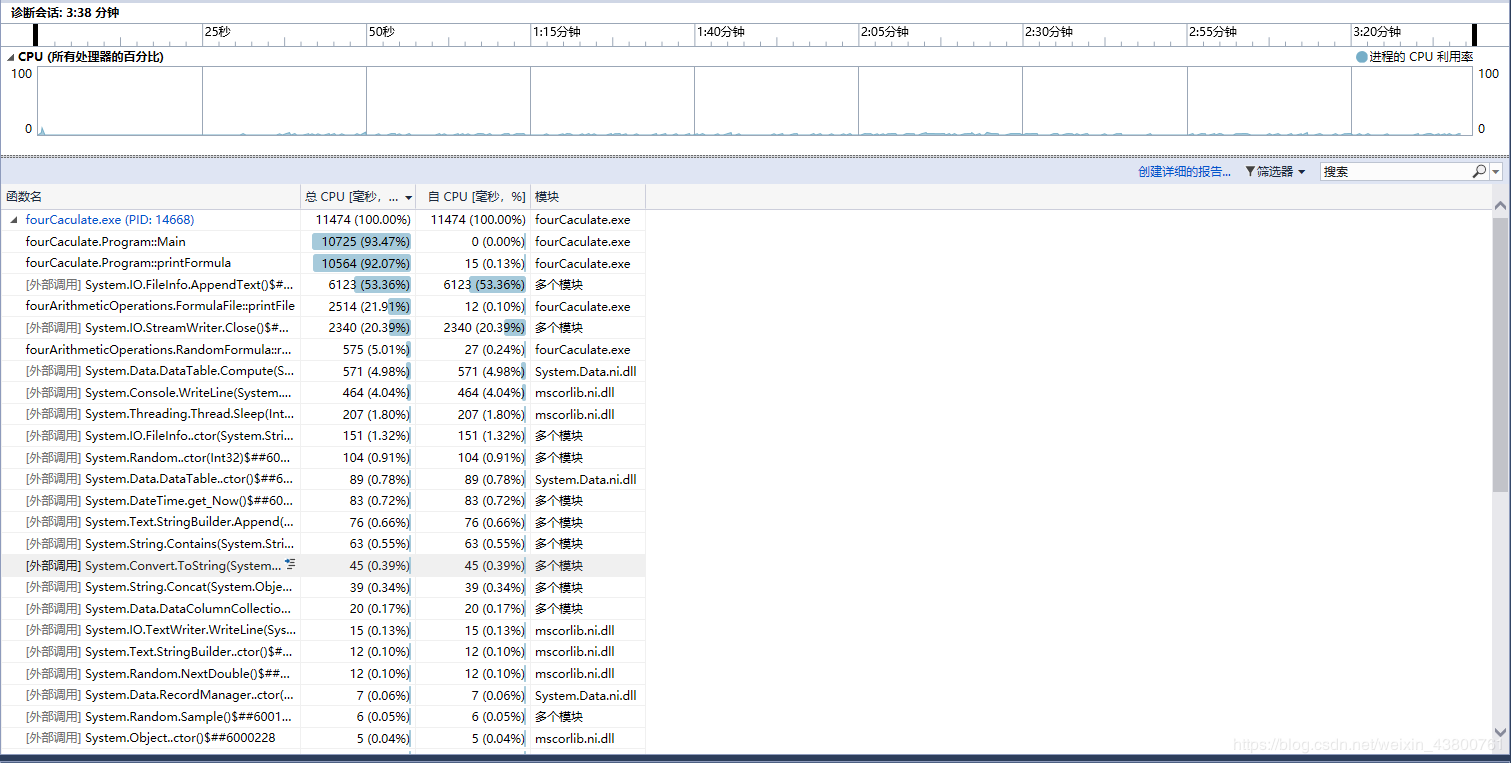Image resolution: width=1511 pixels, height=763 pixels.
Task: Click the 50秒 mark on the timeline ruler
Action: pos(381,32)
